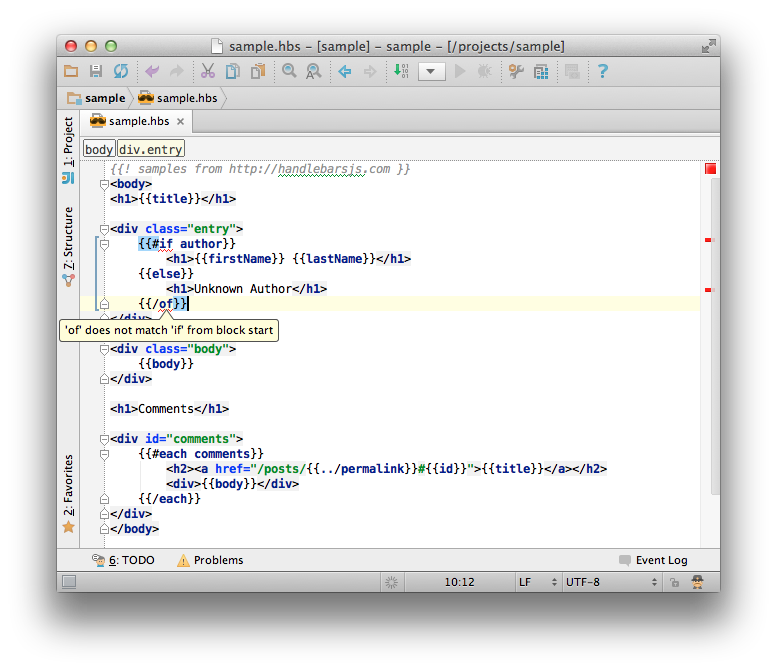
Task: Click the red error status indicator
Action: (x=710, y=169)
